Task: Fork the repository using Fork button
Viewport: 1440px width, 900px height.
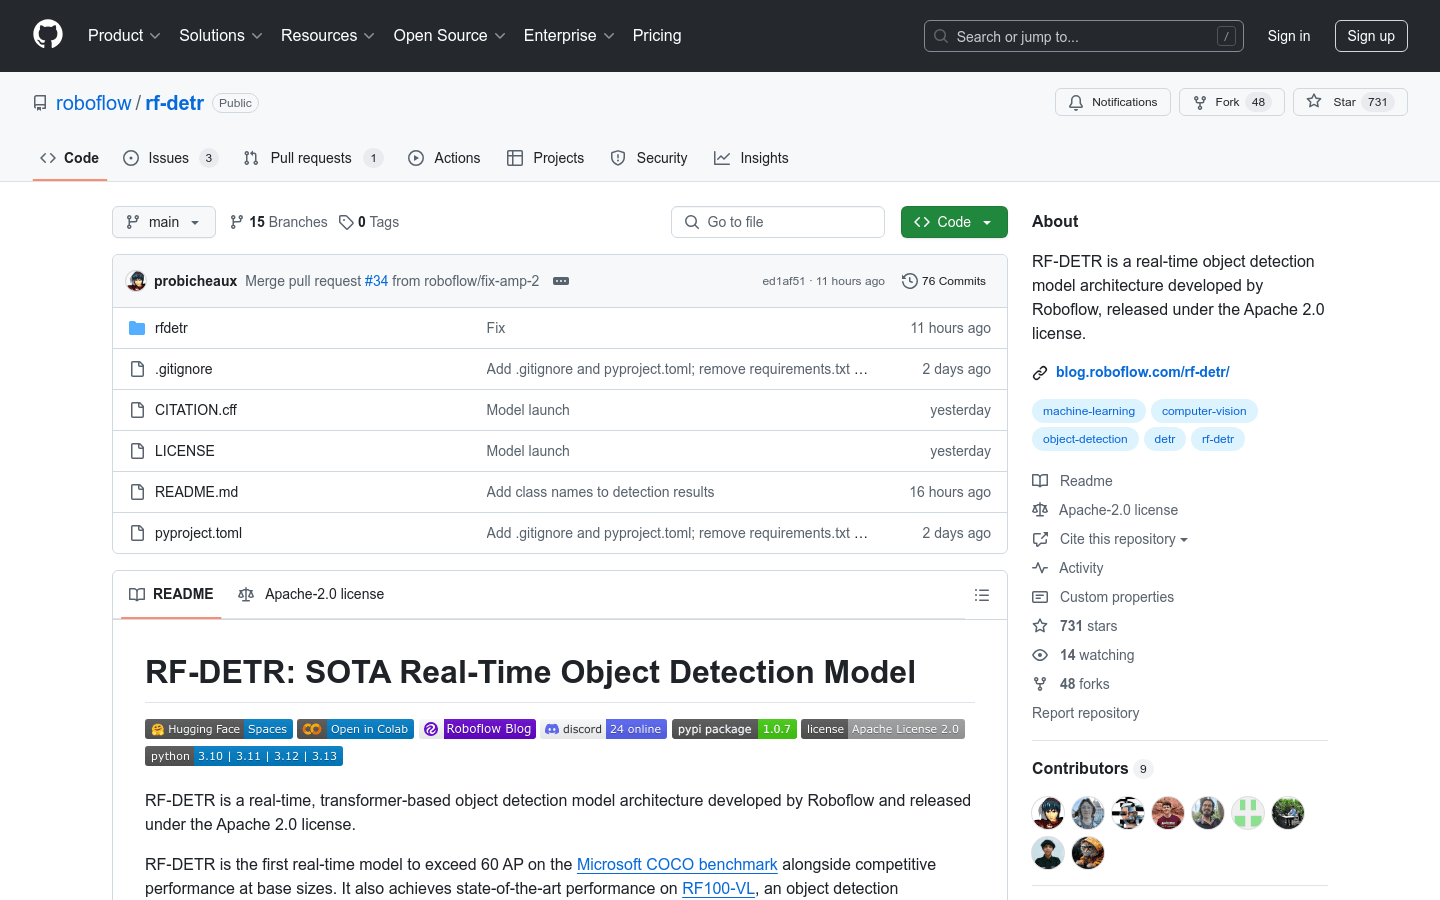Action: coord(1230,102)
